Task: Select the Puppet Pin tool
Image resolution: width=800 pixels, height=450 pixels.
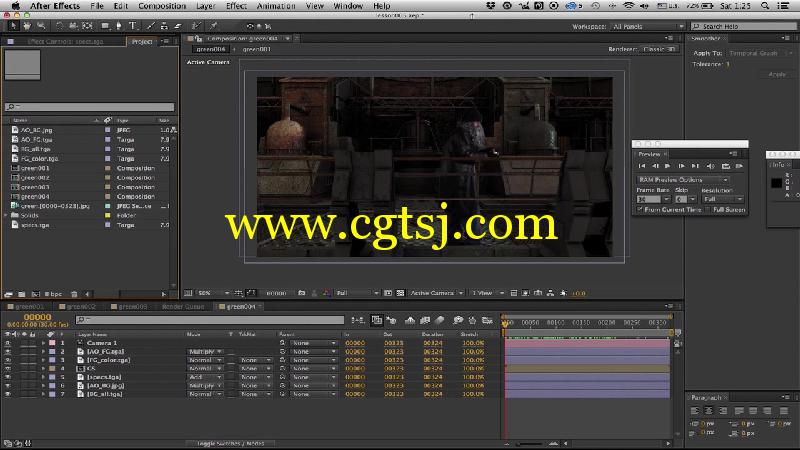Action: 213,26
